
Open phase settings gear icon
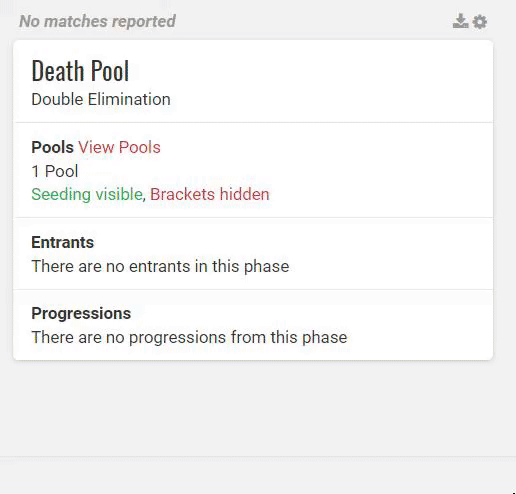[x=480, y=22]
